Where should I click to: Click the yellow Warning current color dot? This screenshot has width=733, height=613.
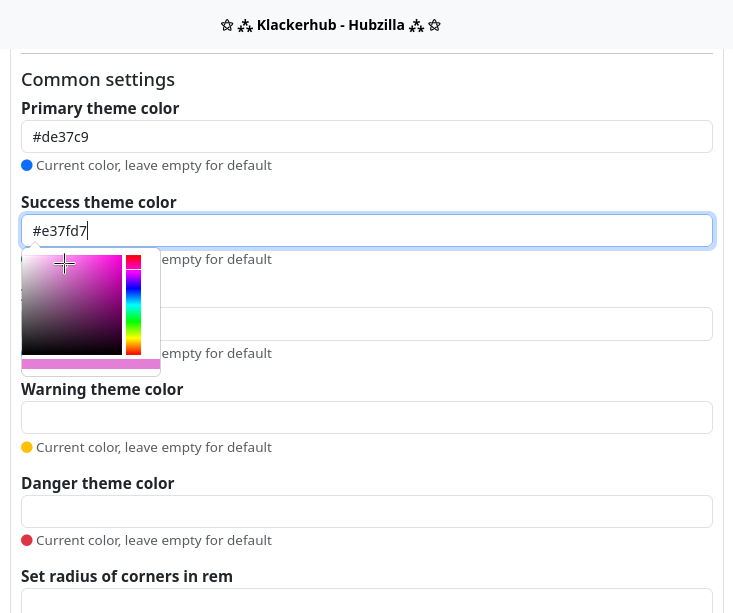[x=27, y=447]
